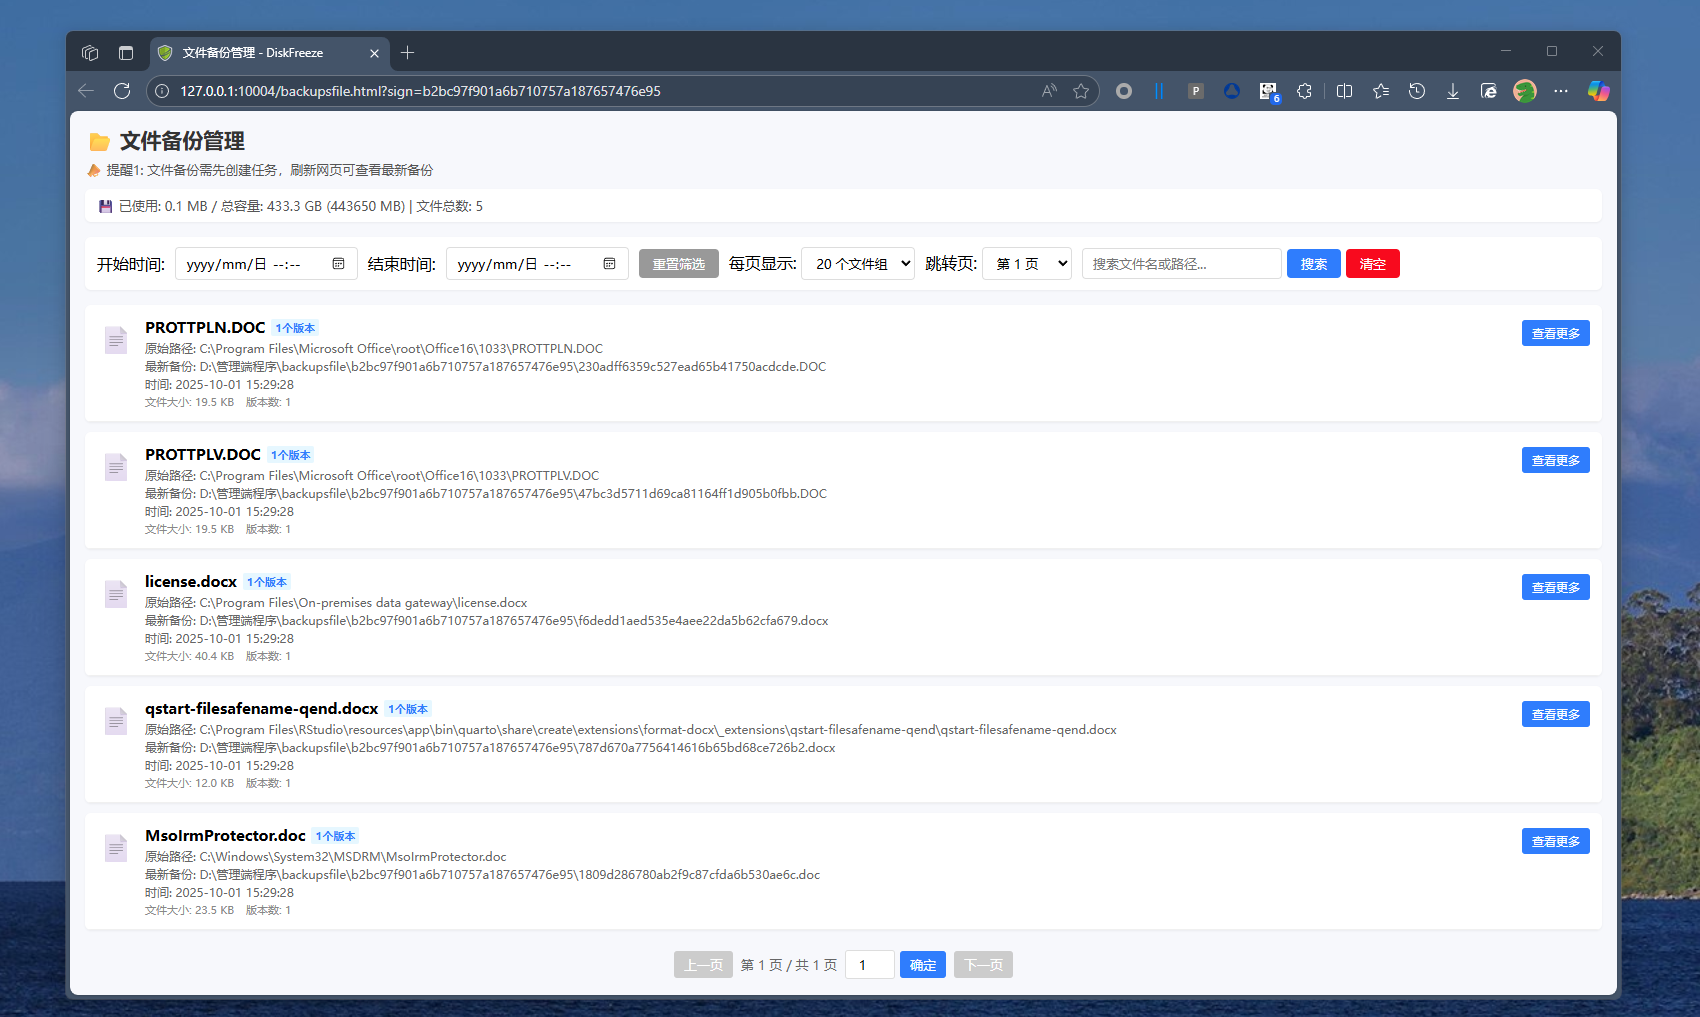Click the PROTTPLV.DOC file name

coord(203,455)
